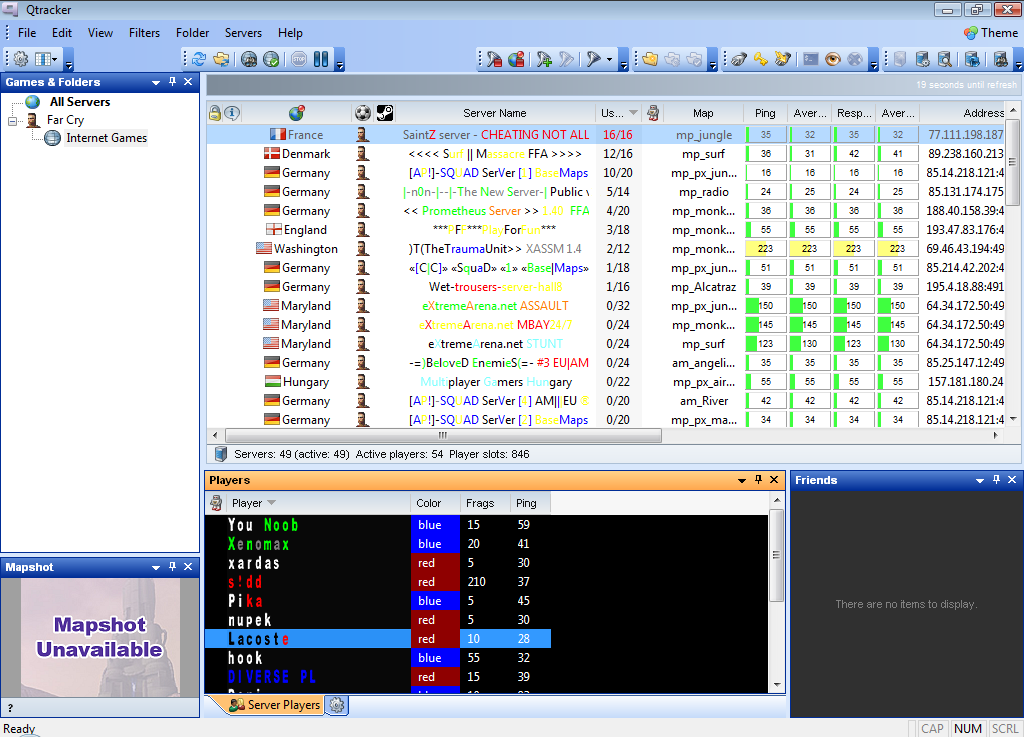The image size is (1024, 737).
Task: Click the globe with green checkmark icon
Action: (271, 59)
